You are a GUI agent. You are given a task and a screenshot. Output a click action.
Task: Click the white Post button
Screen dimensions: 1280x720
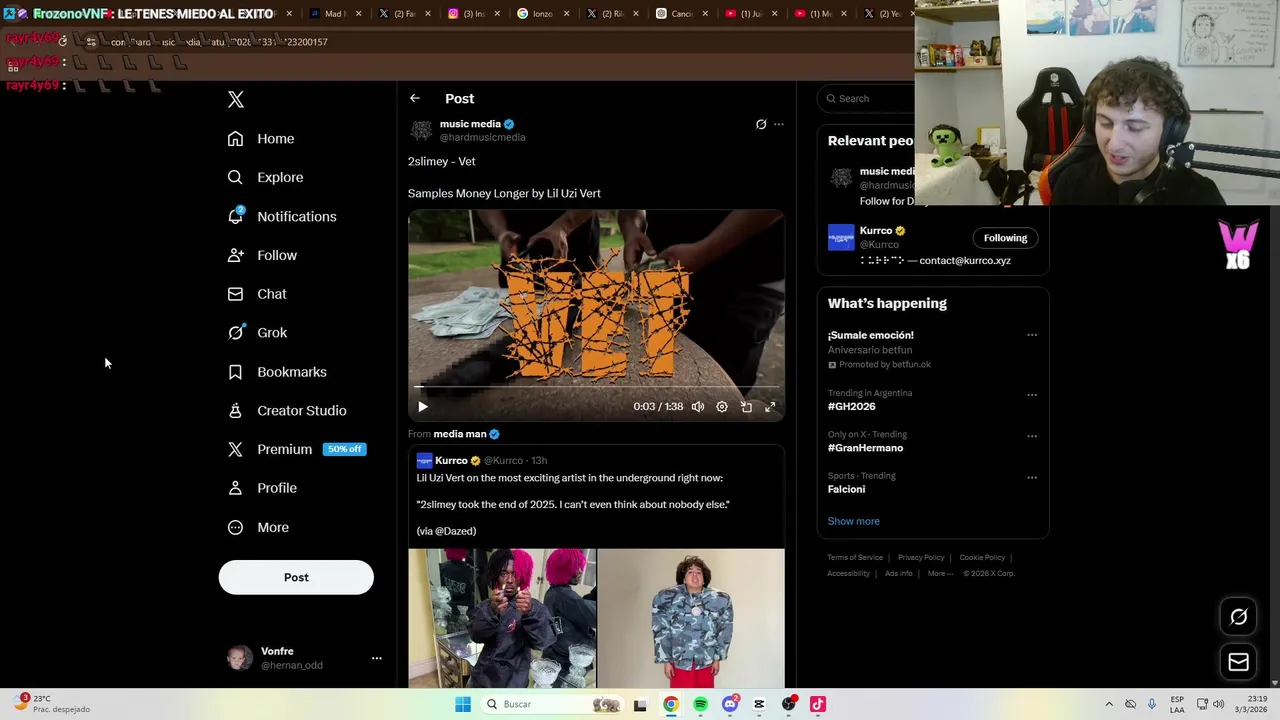(296, 577)
